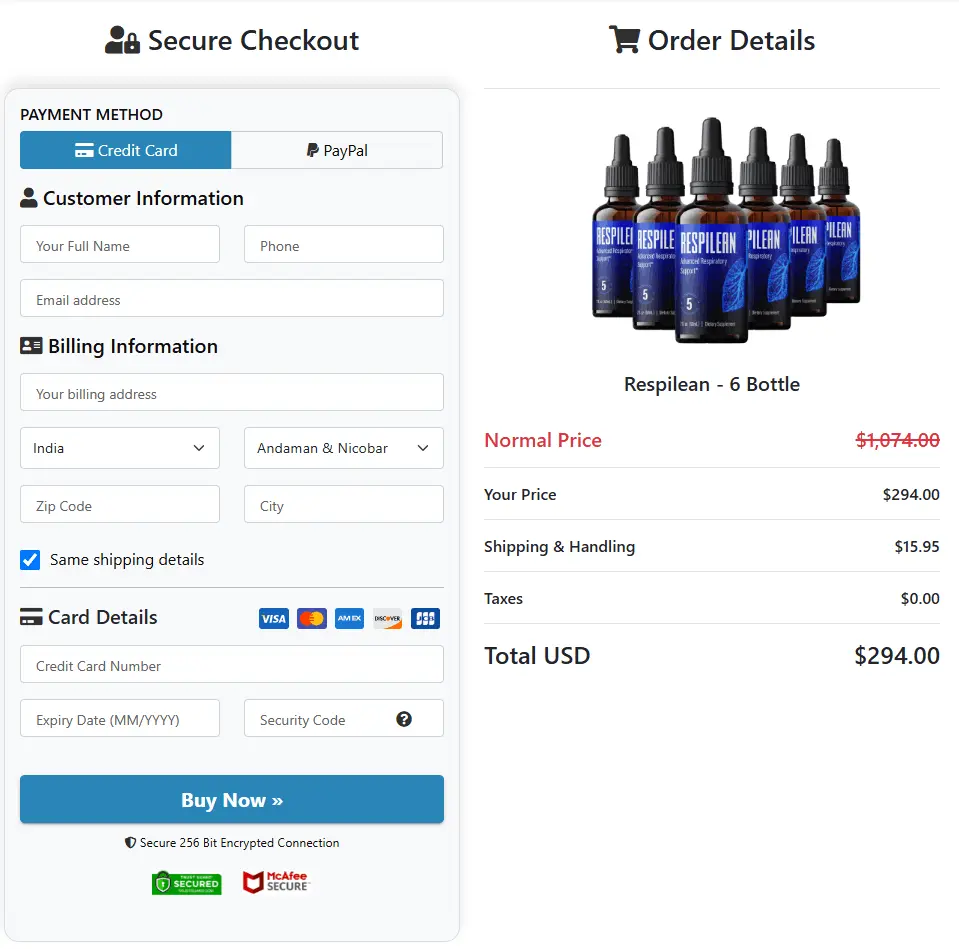The height and width of the screenshot is (949, 959).
Task: Click the crossed-out $1,074.00 price
Action: pyautogui.click(x=897, y=440)
